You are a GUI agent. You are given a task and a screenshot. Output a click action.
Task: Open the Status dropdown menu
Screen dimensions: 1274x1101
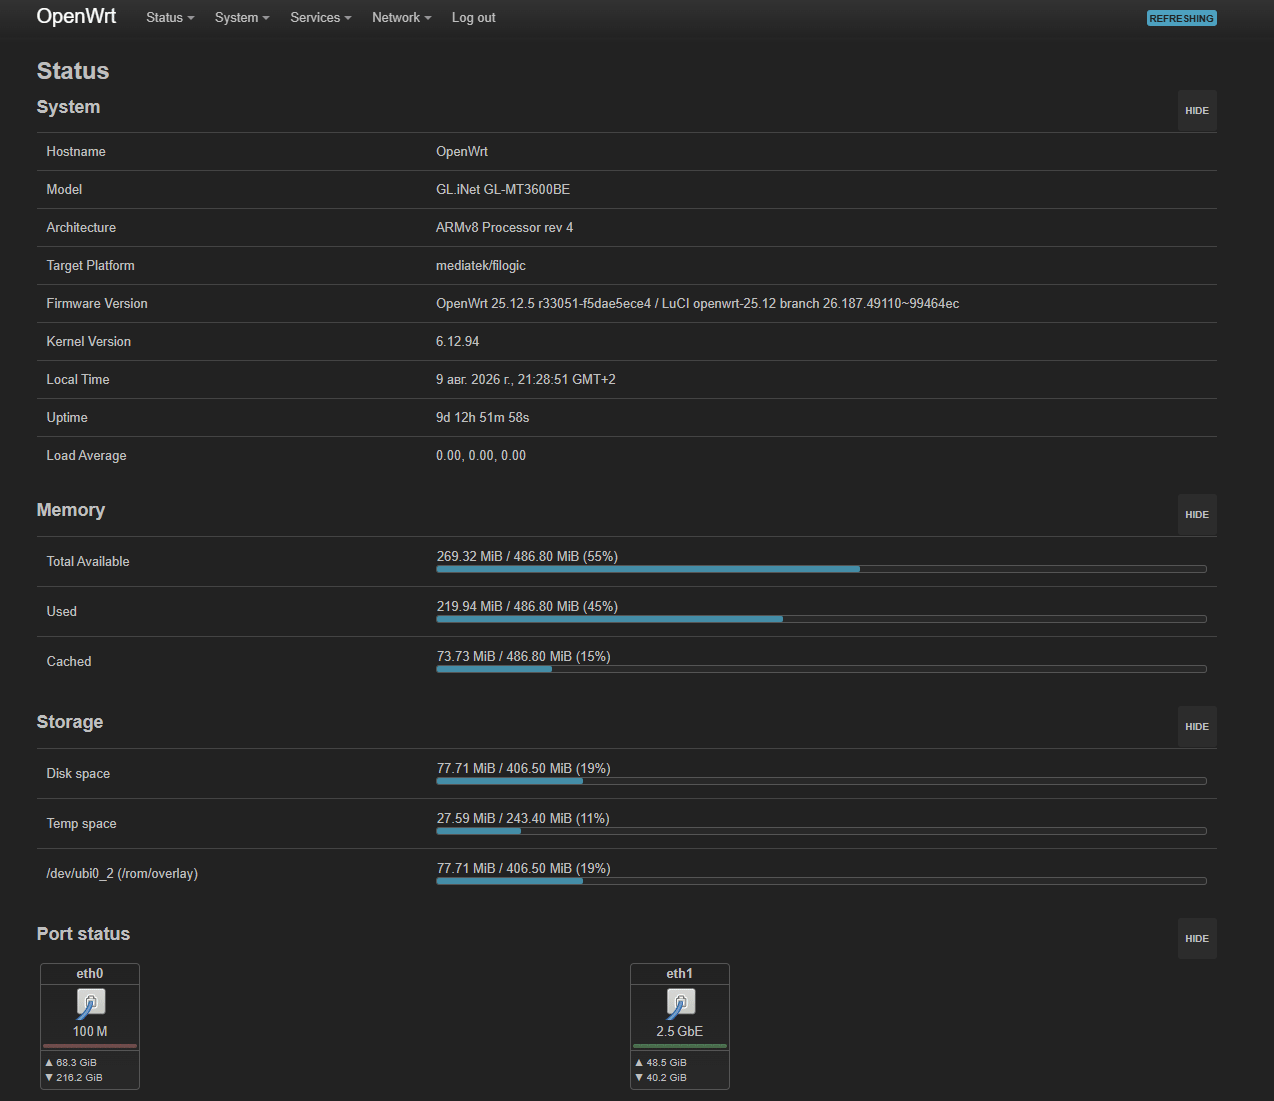(x=170, y=18)
